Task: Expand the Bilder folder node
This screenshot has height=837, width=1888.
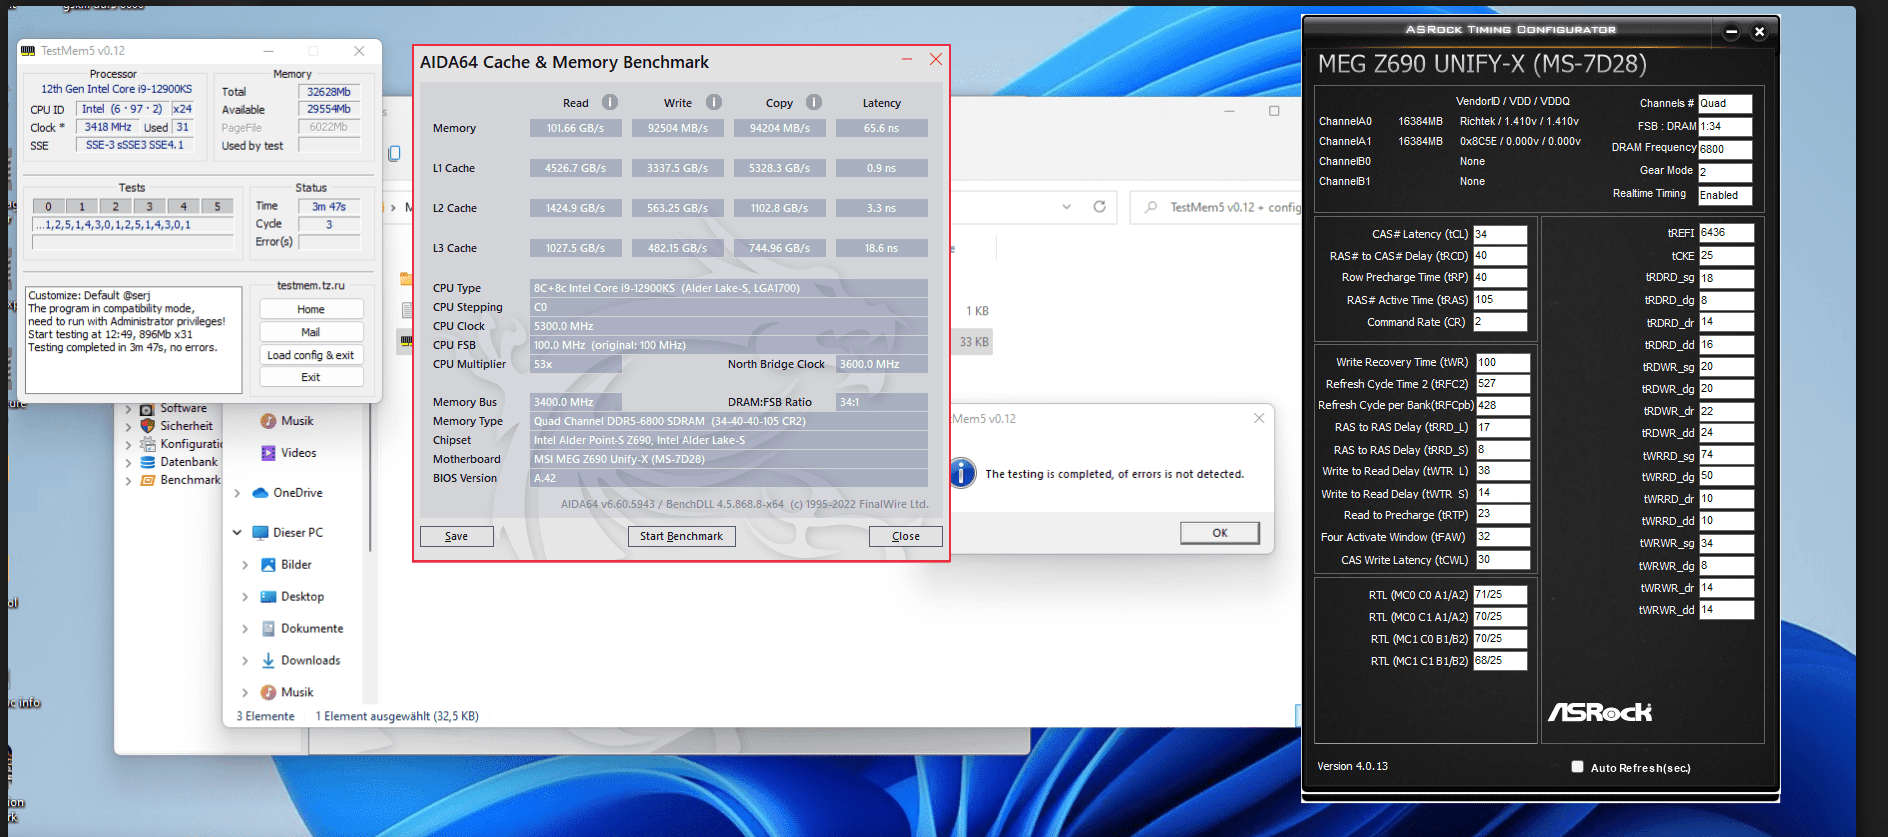Action: point(245,565)
